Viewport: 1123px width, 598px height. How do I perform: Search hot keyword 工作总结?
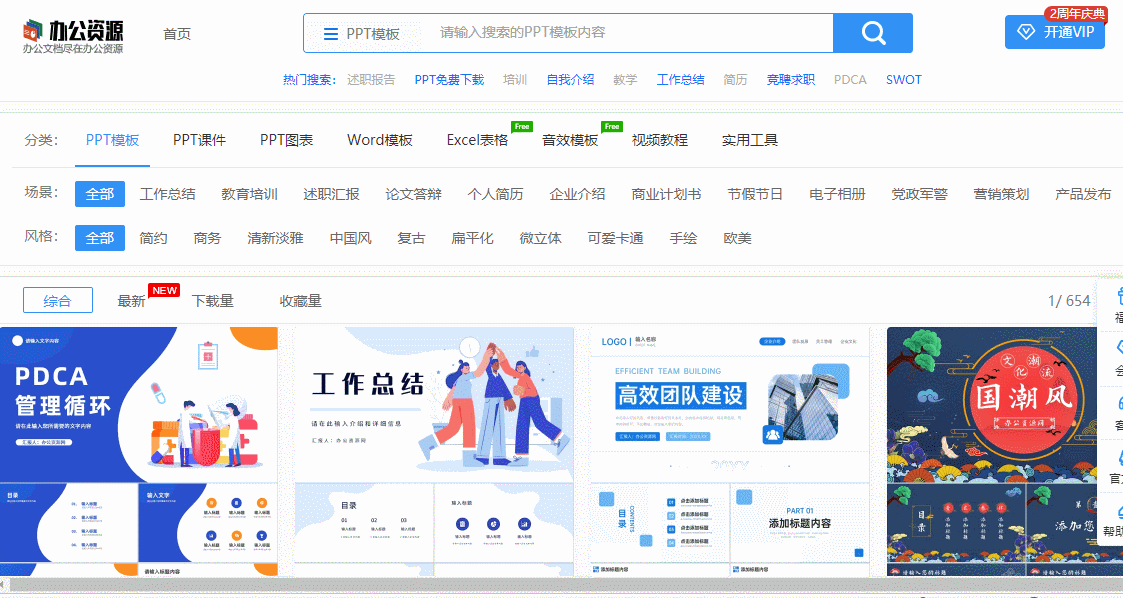(x=680, y=79)
